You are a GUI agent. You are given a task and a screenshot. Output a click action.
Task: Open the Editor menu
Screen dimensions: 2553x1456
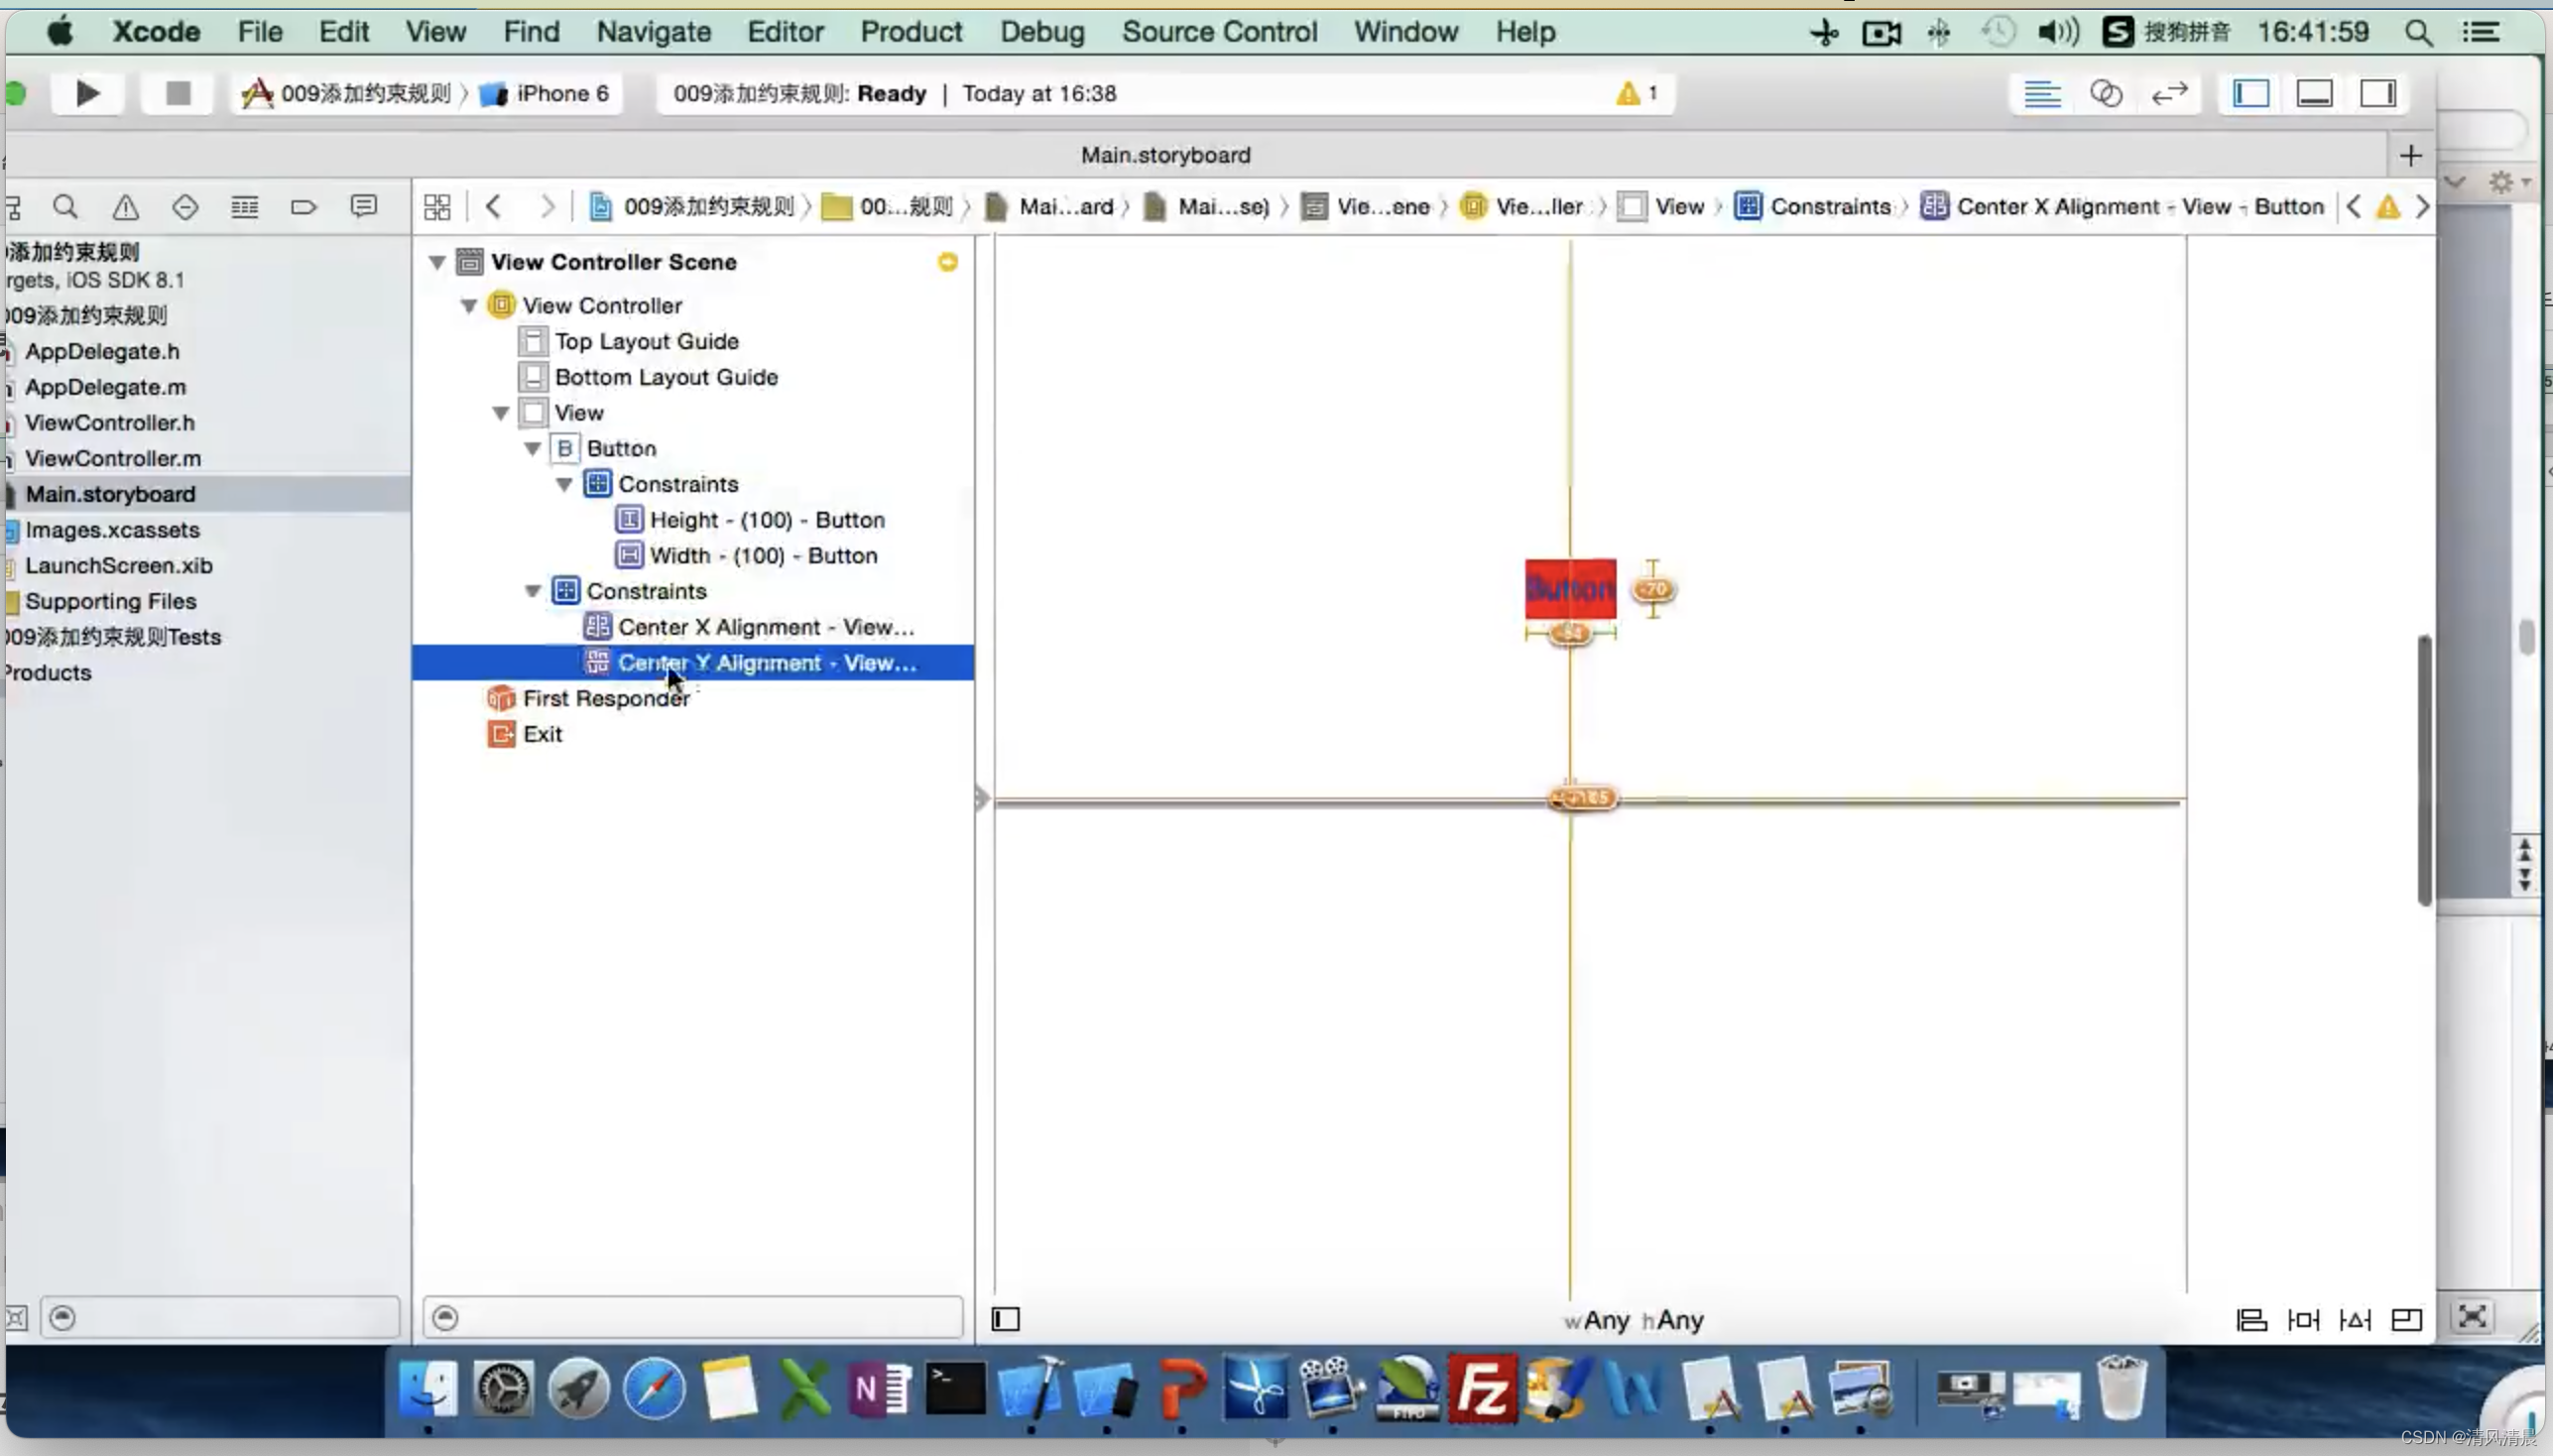785,32
